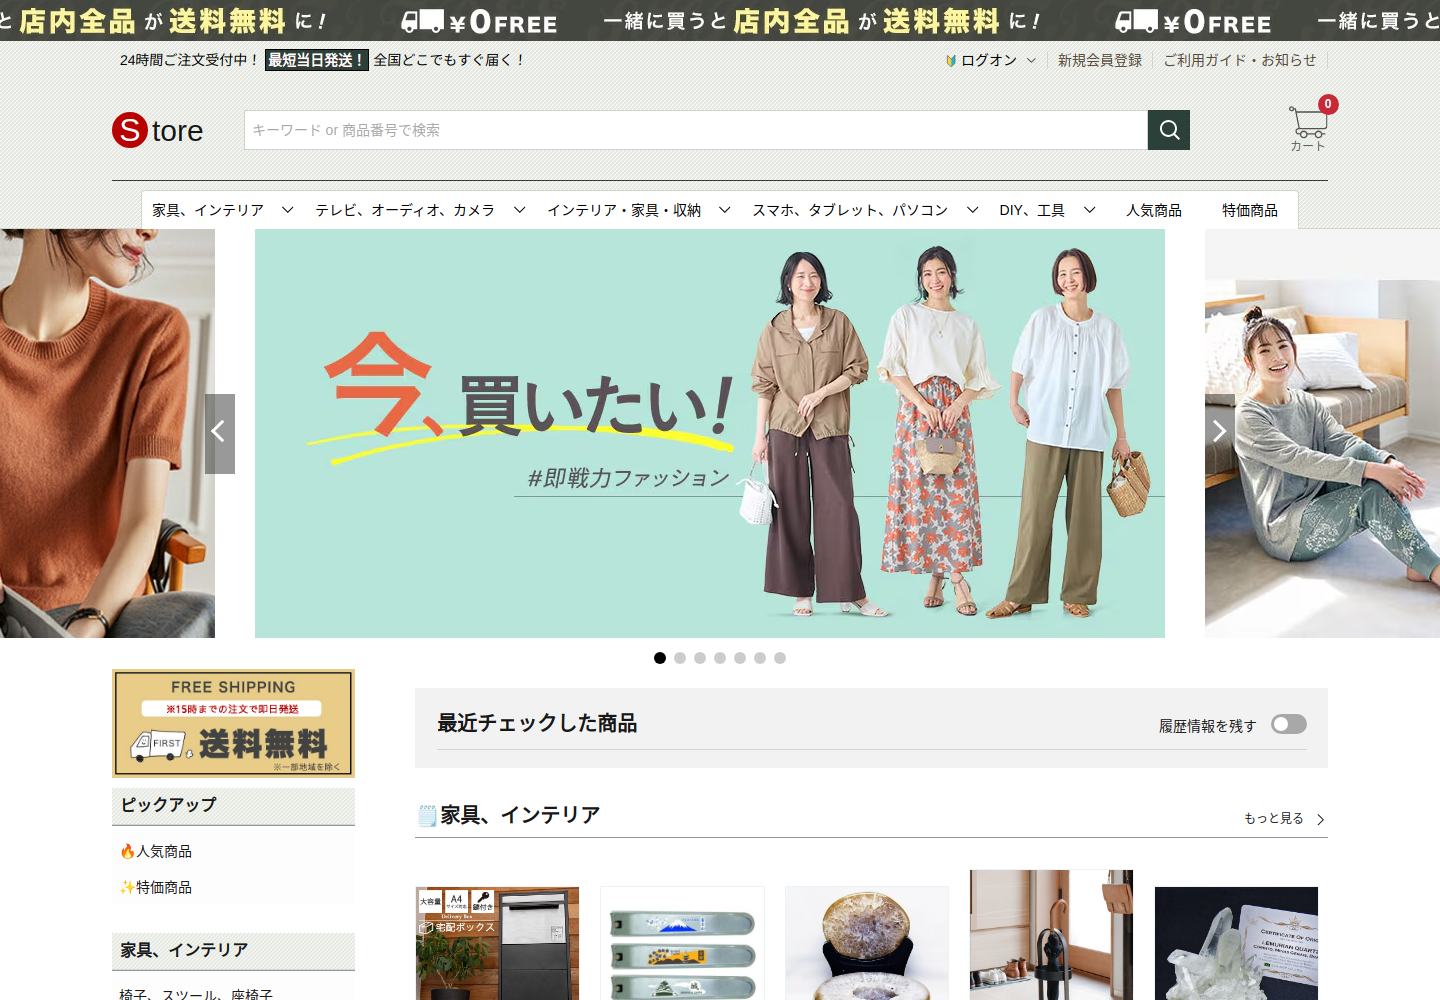Image resolution: width=1440 pixels, height=1000 pixels.
Task: Open the FREE SHIPPING 送料無料 banner
Action: tap(233, 723)
